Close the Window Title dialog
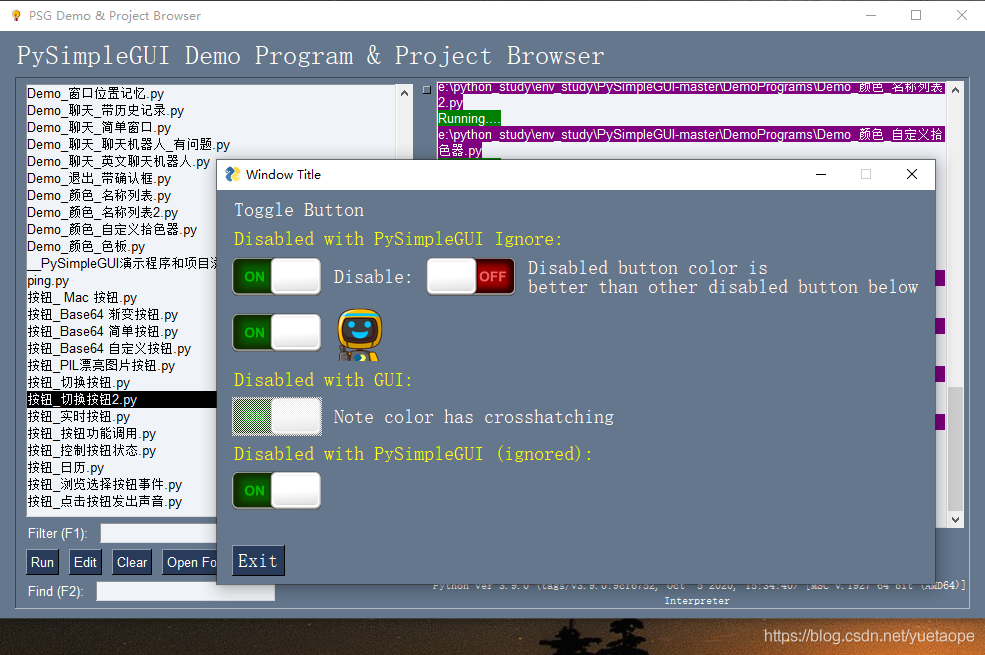 [x=912, y=174]
